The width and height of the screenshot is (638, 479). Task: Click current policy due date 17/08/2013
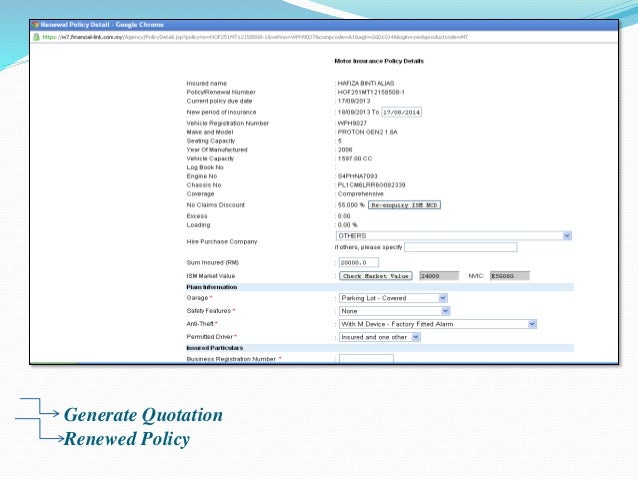pos(354,101)
